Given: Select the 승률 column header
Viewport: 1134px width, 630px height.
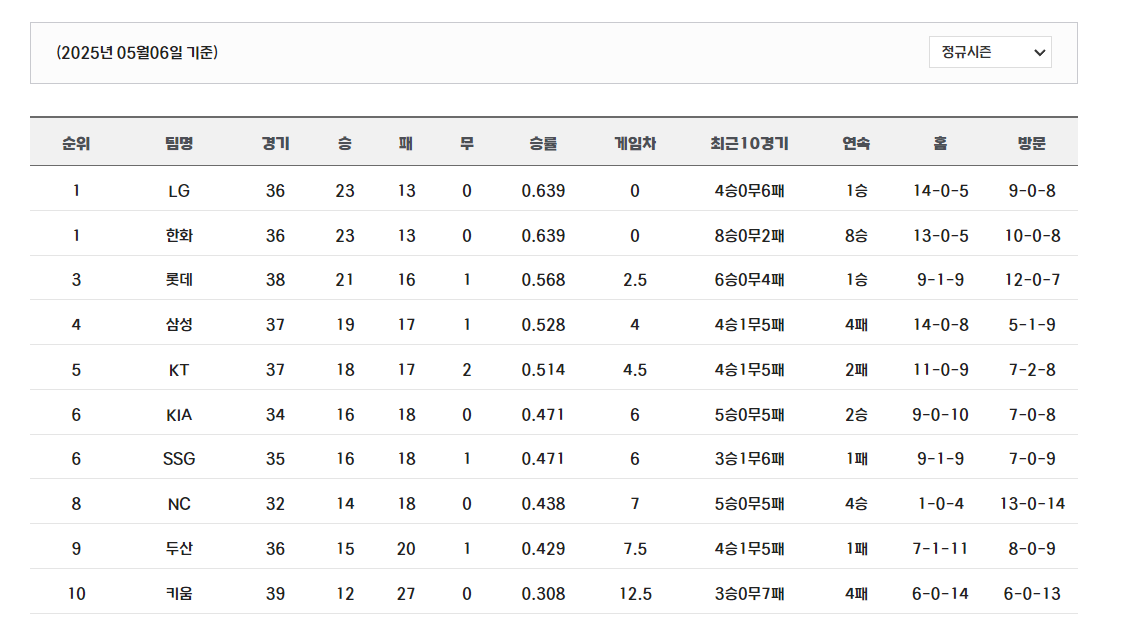Looking at the screenshot, I should [543, 143].
